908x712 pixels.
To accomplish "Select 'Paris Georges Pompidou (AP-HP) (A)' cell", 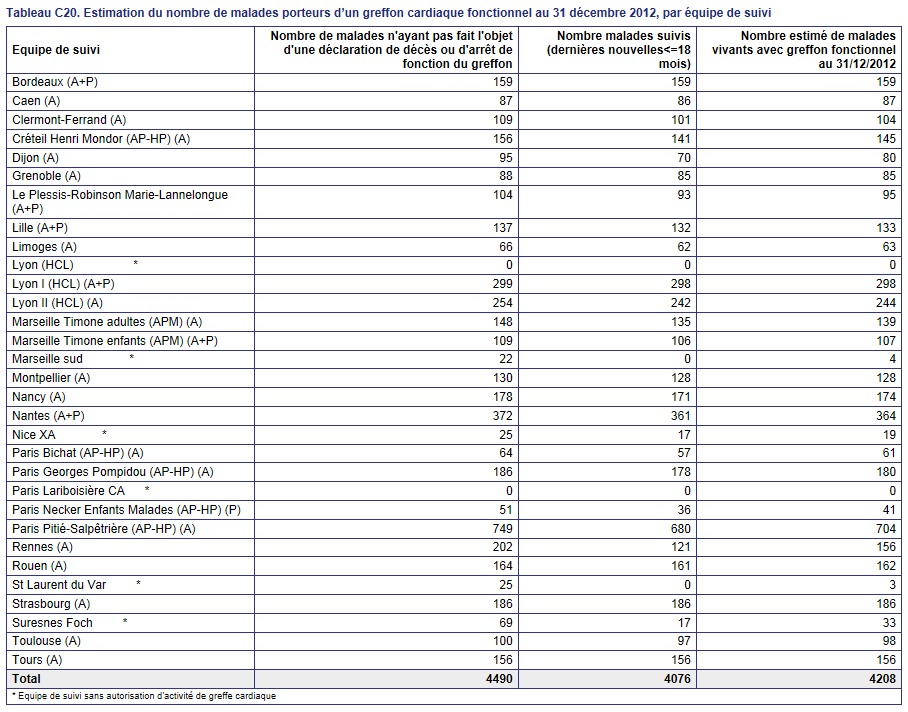I will (113, 472).
